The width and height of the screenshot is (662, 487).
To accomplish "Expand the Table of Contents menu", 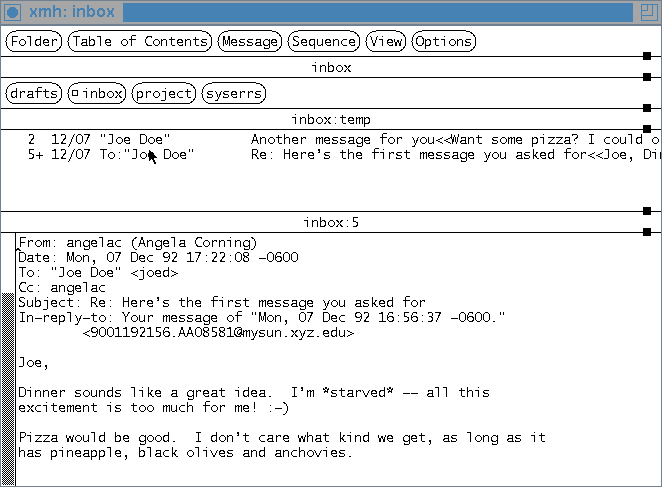I will (x=140, y=41).
